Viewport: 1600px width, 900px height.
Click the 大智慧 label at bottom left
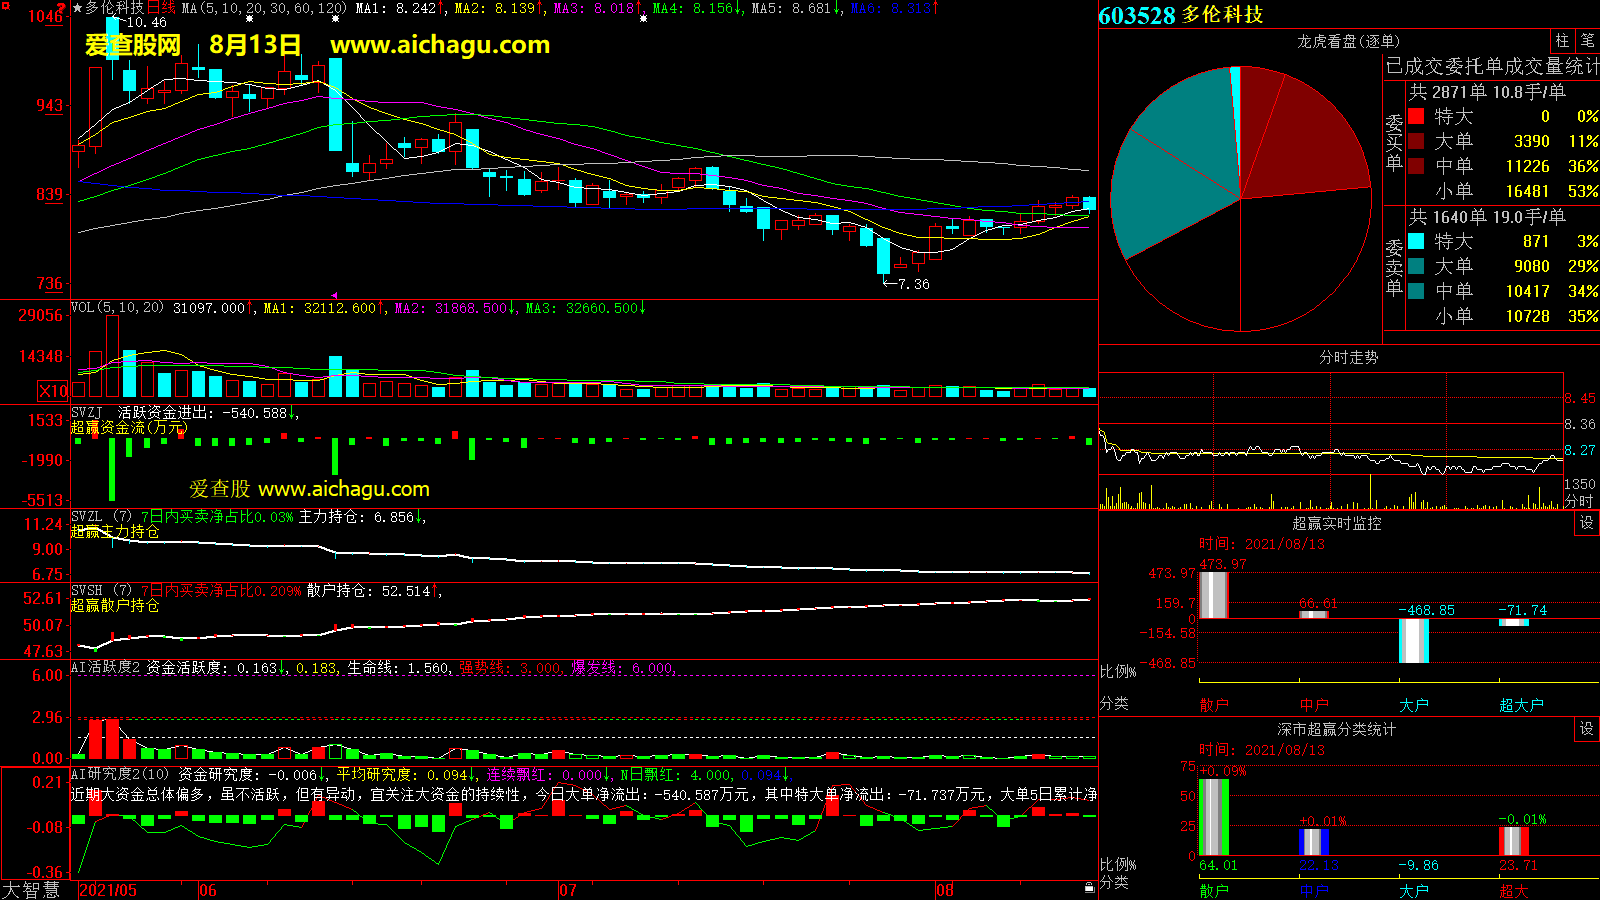[x=31, y=890]
